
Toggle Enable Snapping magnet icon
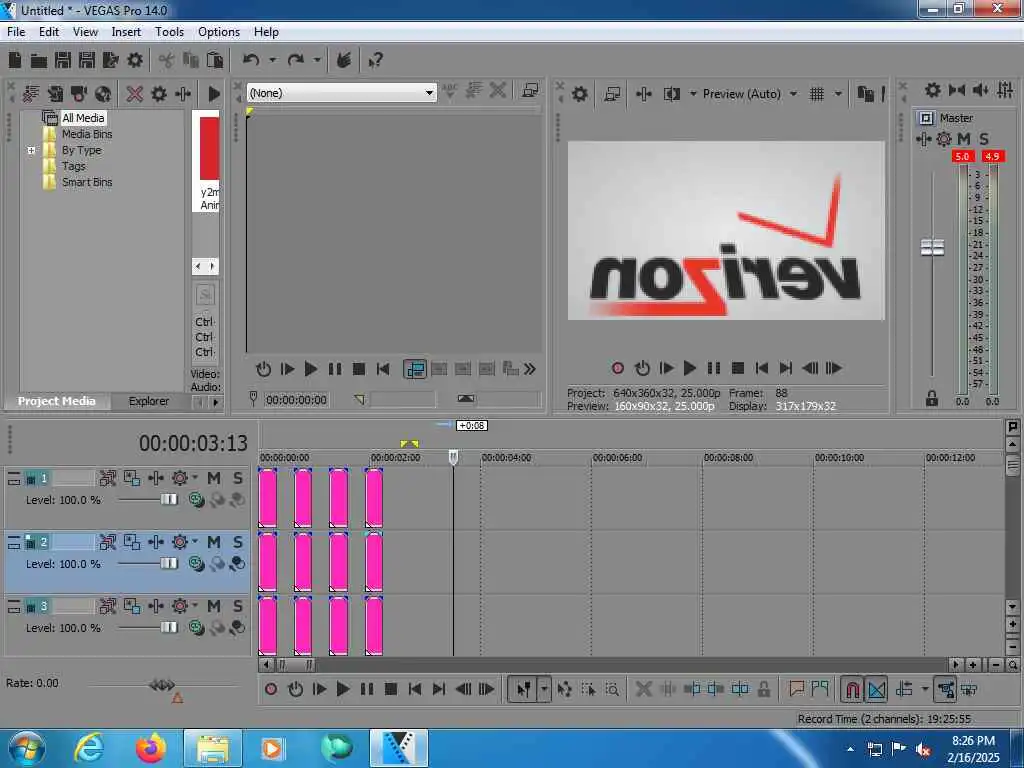pos(852,689)
